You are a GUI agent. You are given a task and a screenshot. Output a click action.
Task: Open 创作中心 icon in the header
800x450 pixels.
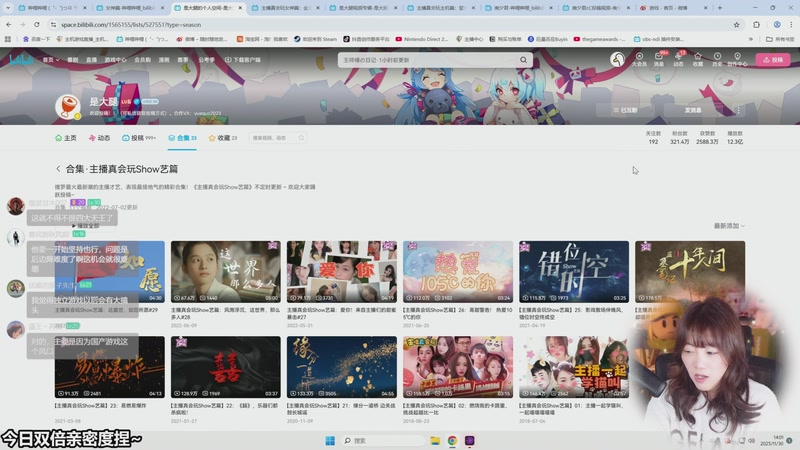coord(737,60)
